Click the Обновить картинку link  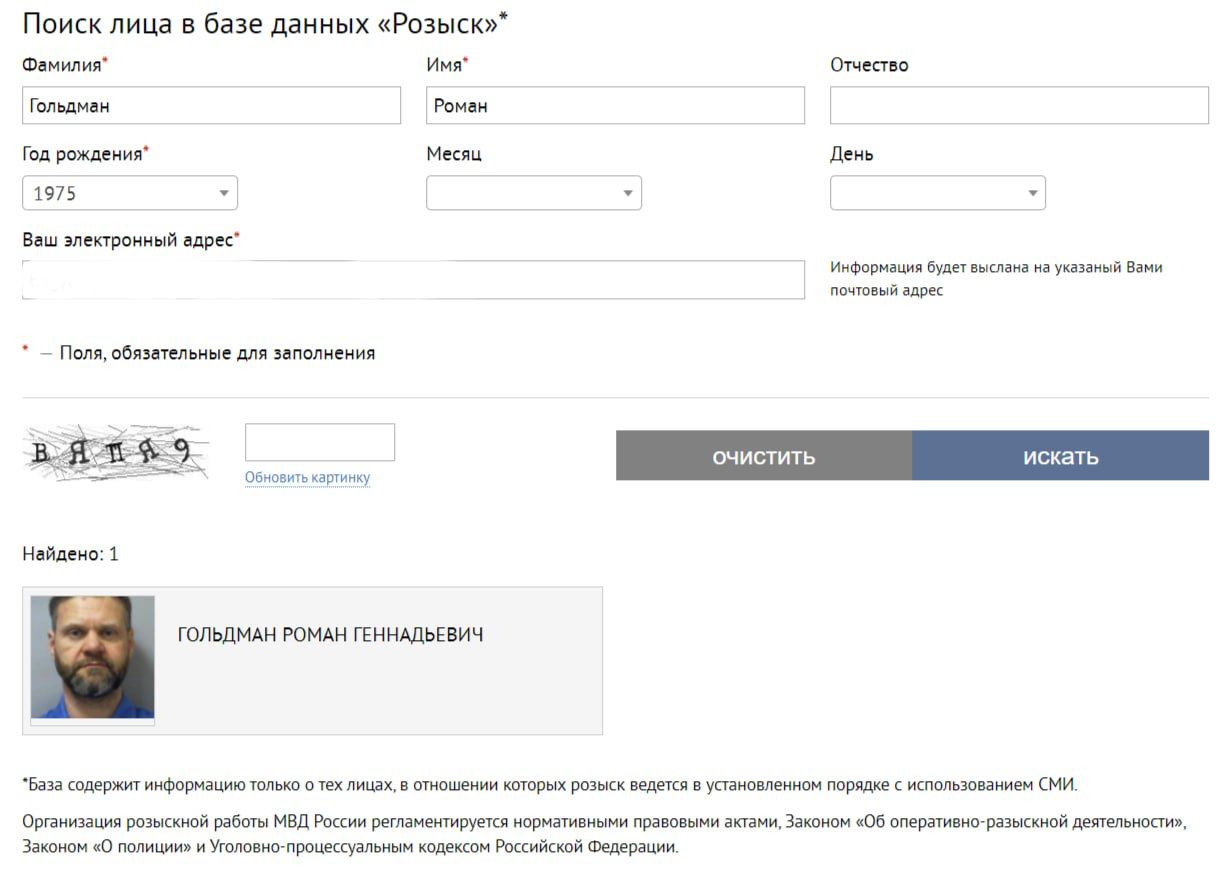point(307,478)
